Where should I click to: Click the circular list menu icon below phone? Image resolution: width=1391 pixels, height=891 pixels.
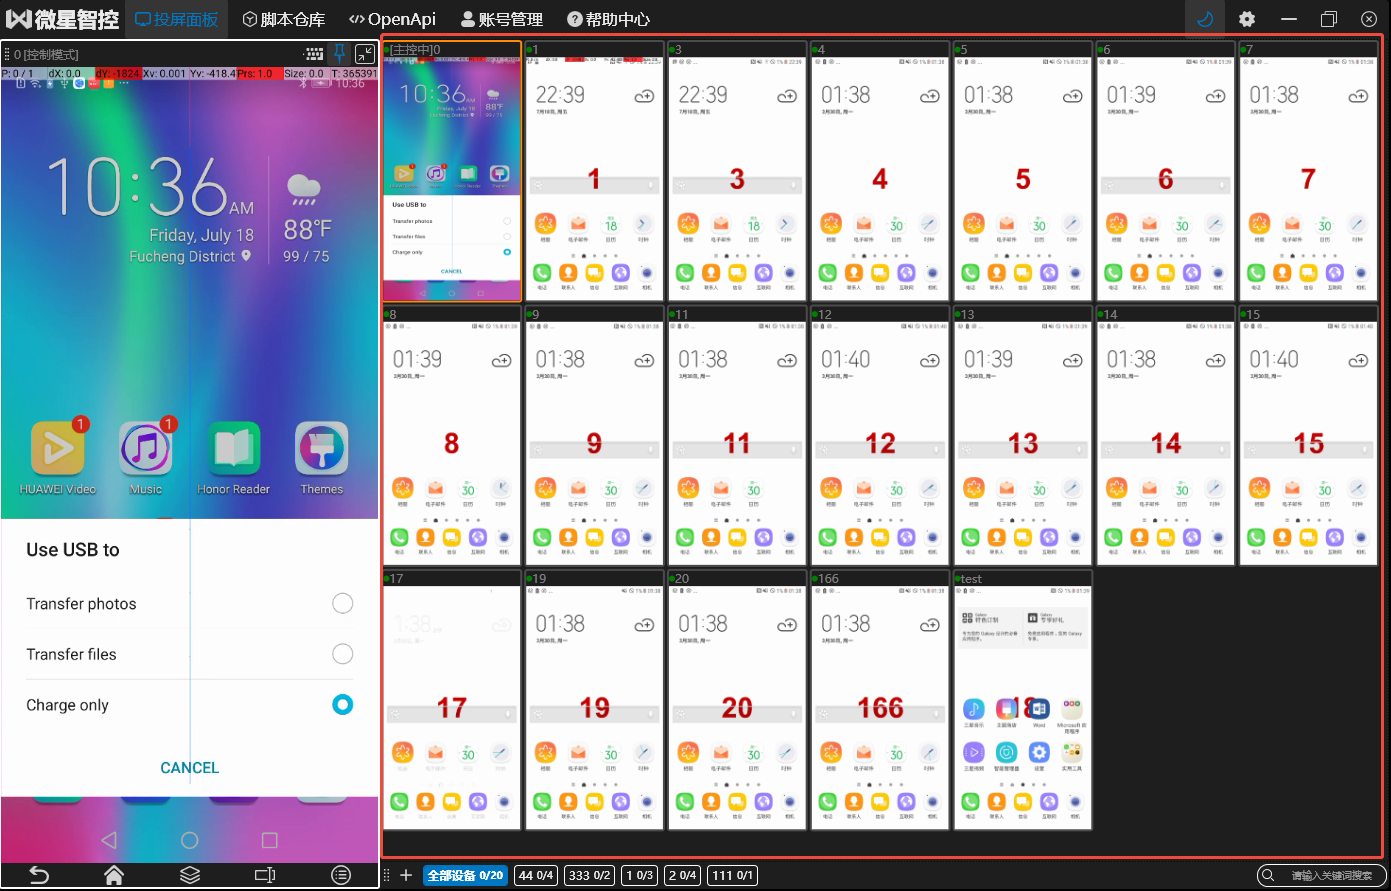coord(341,875)
